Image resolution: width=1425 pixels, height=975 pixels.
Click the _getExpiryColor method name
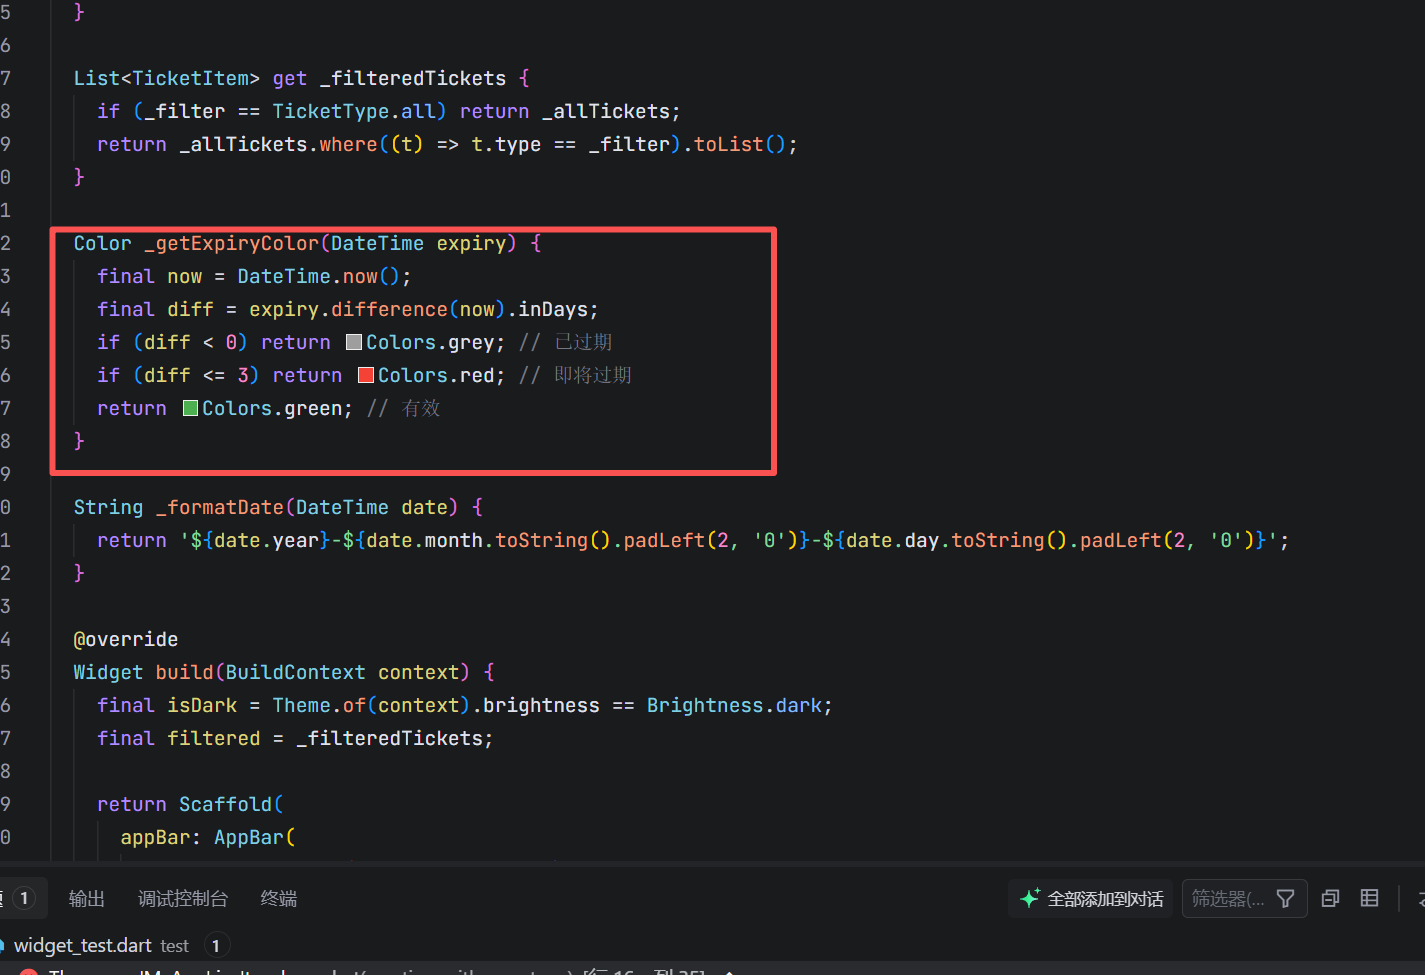[231, 244]
